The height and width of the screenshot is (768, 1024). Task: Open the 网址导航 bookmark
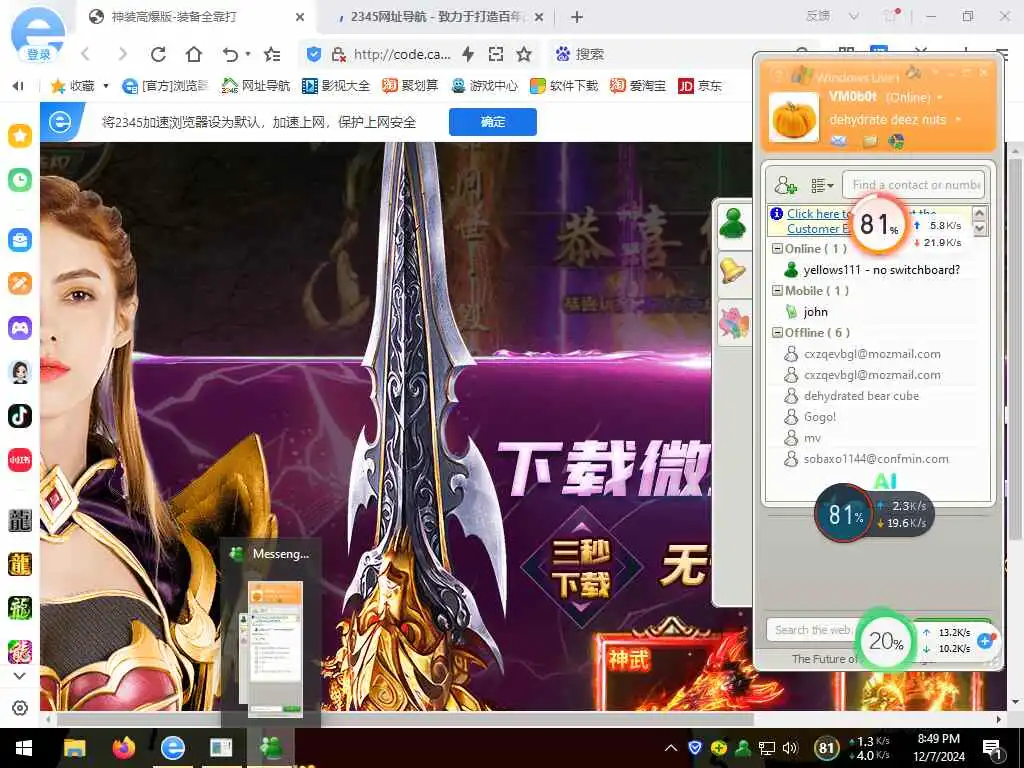tap(255, 86)
